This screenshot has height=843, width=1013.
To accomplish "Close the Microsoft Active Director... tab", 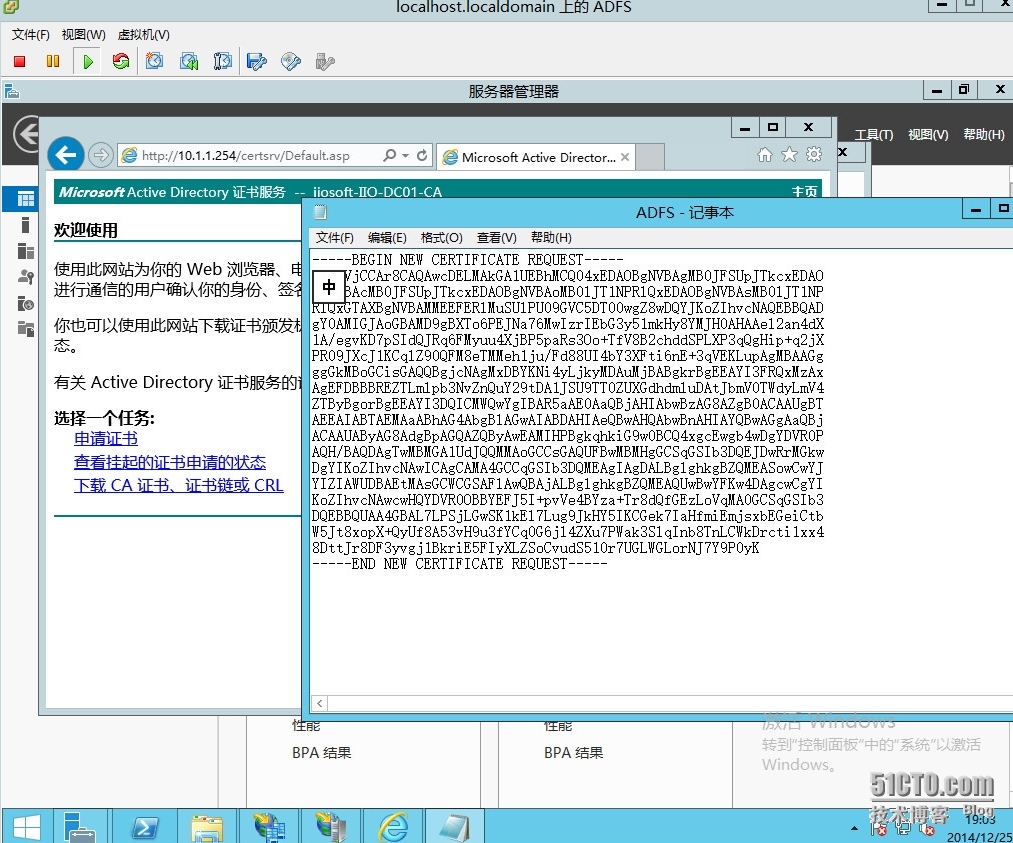I will tap(625, 157).
